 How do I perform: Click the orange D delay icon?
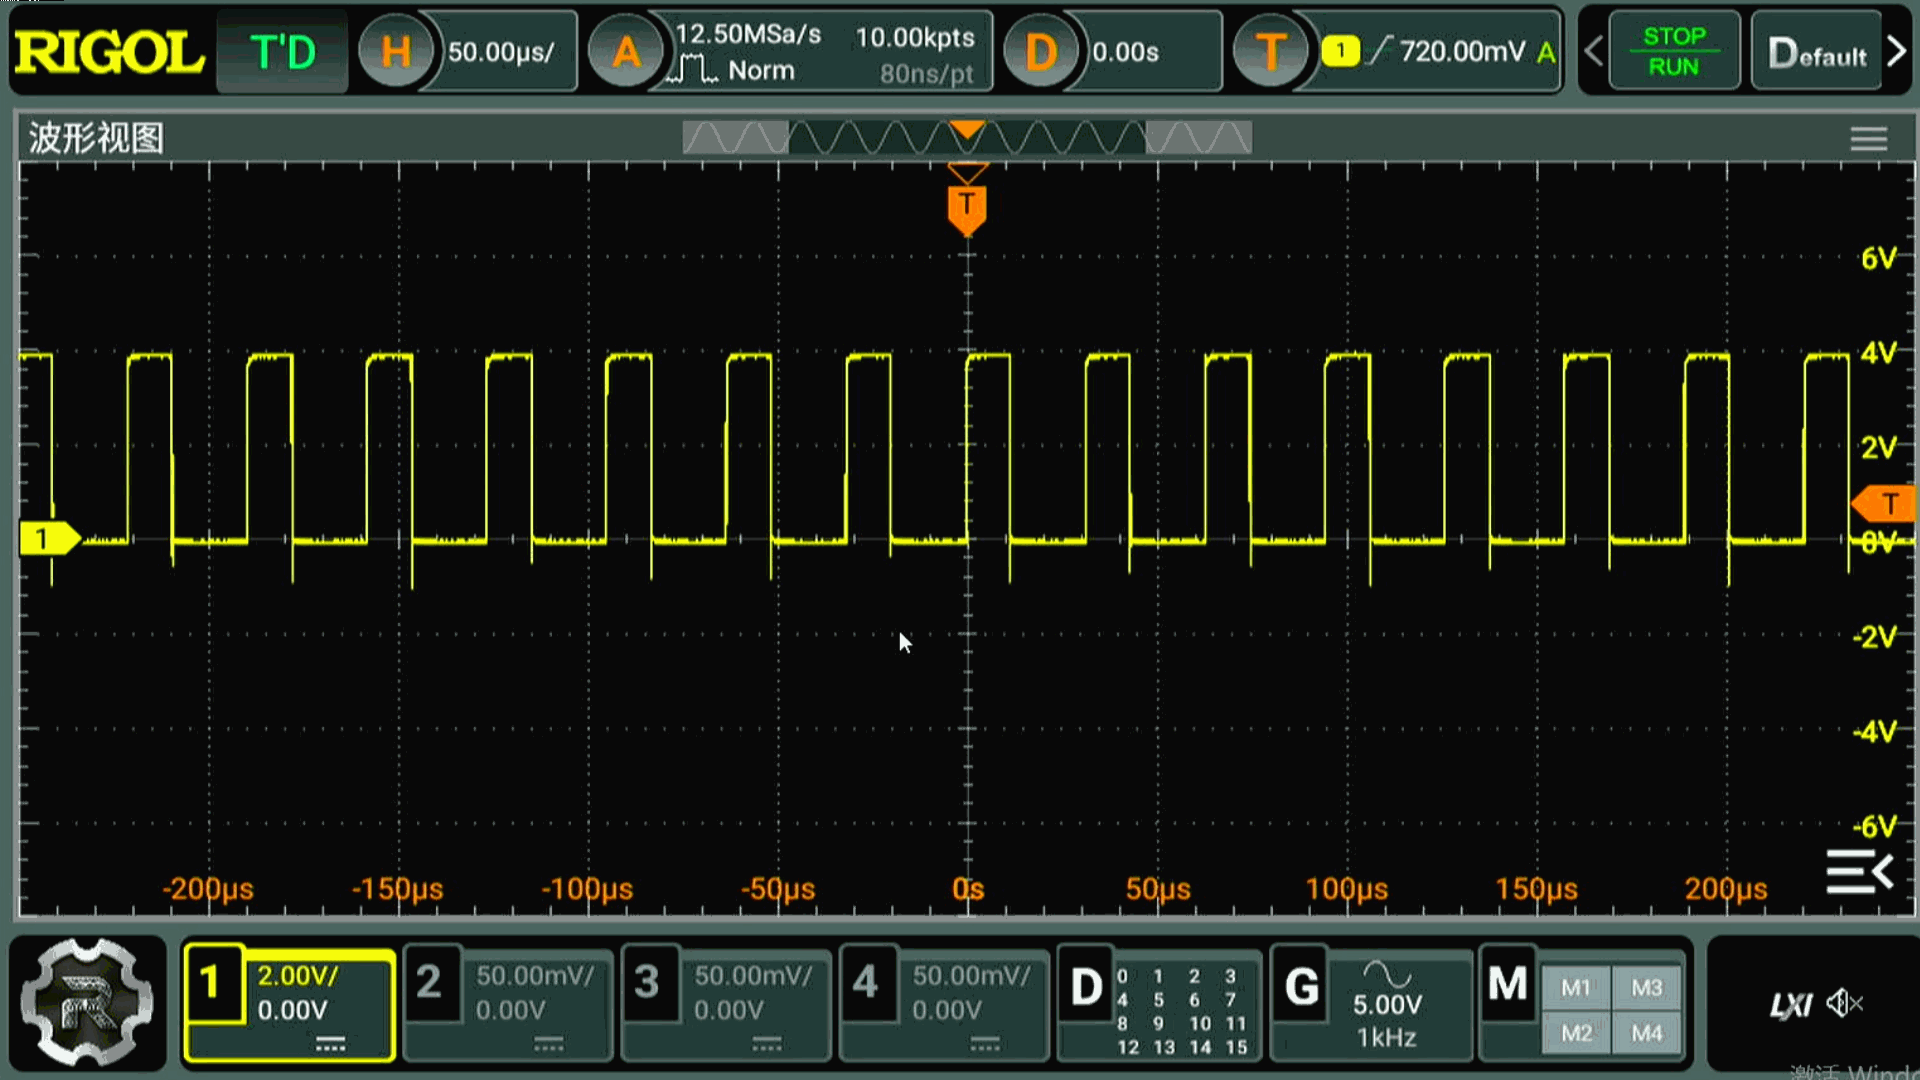1040,52
